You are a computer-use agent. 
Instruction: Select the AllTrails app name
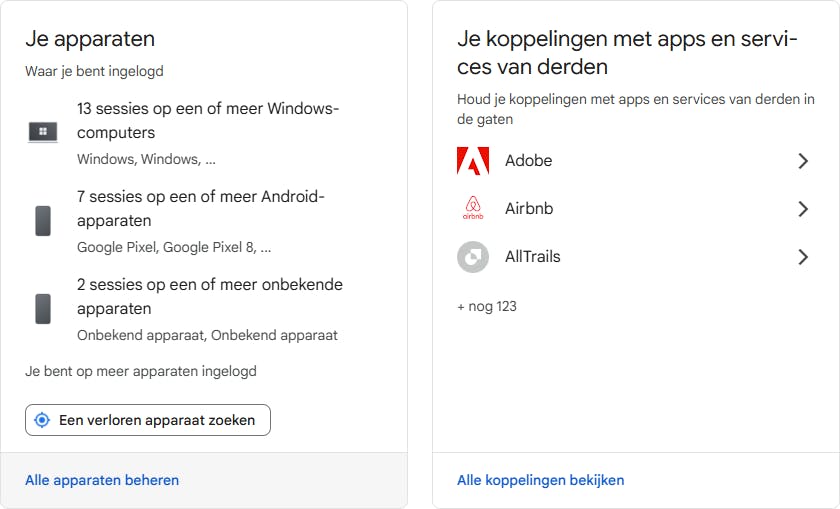pos(533,257)
